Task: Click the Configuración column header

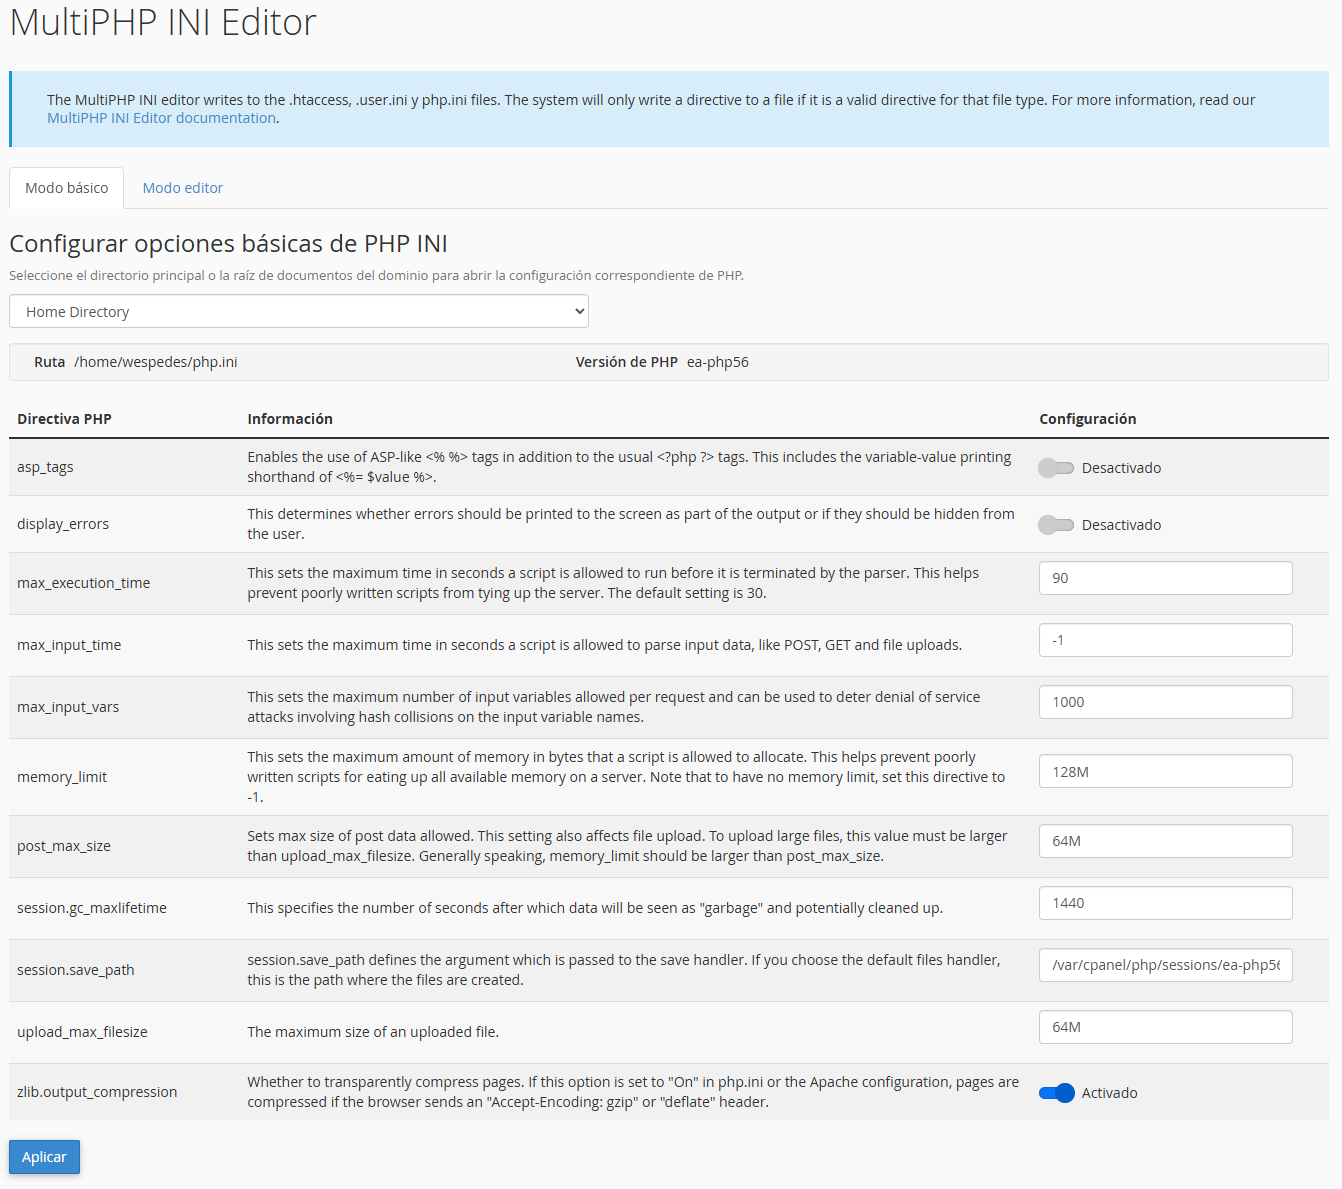Action: (x=1087, y=419)
